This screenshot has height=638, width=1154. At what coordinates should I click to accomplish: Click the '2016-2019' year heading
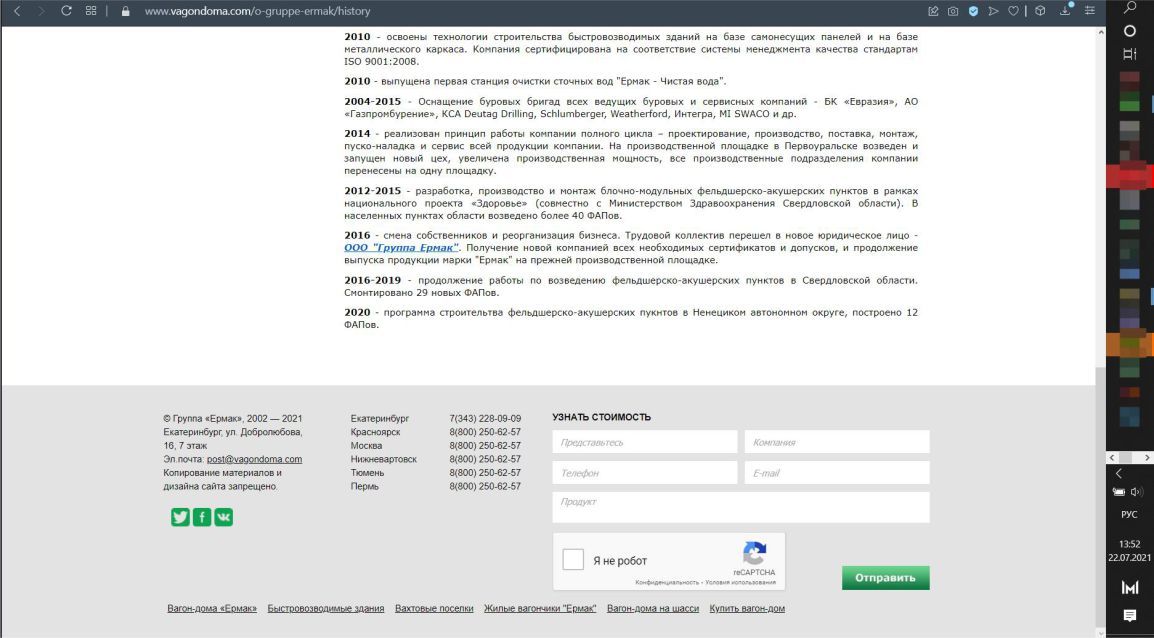tap(372, 280)
